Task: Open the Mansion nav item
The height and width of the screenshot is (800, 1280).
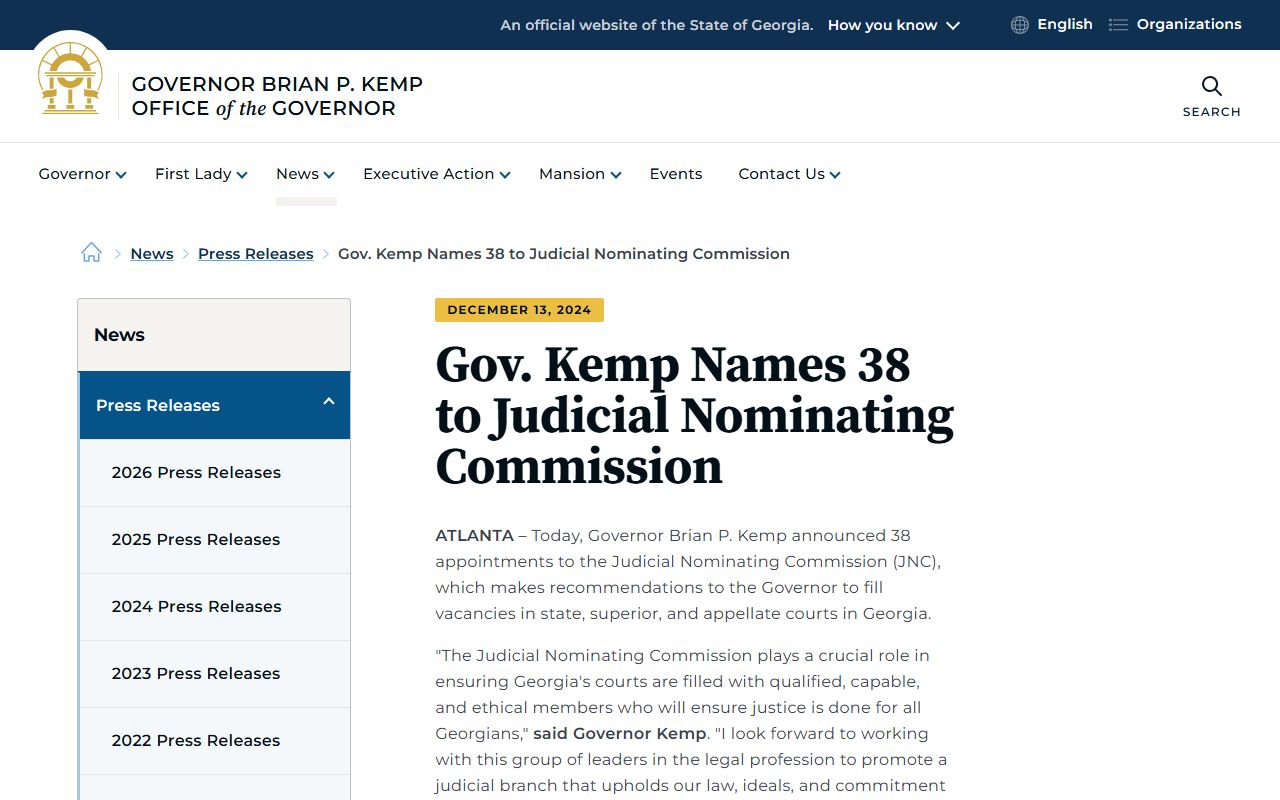Action: 572,174
